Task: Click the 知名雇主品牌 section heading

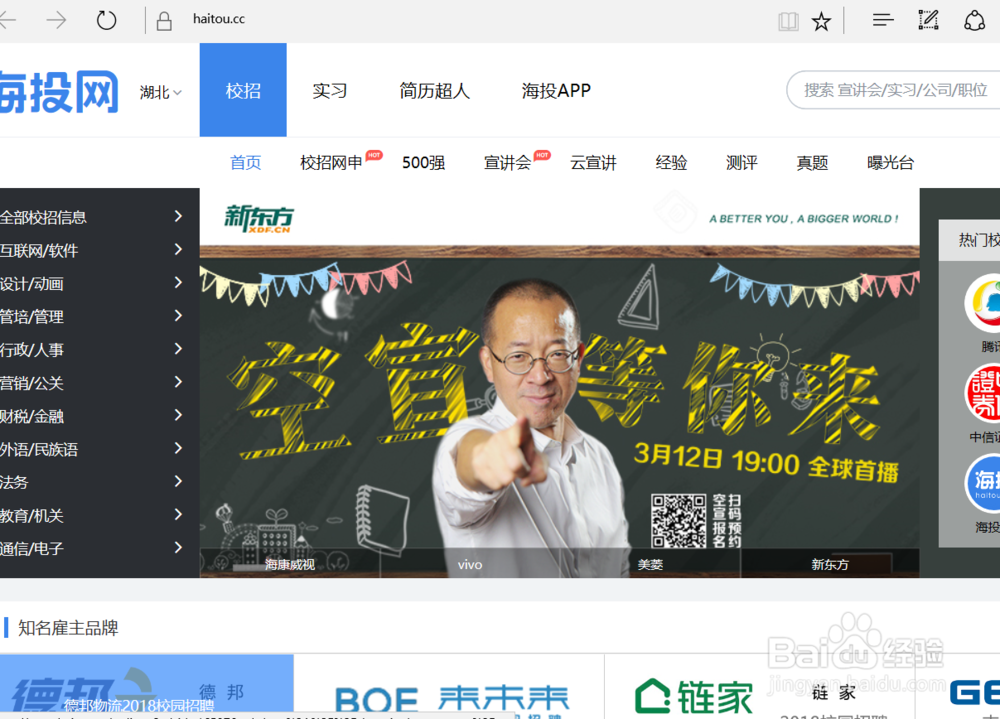Action: [x=68, y=628]
